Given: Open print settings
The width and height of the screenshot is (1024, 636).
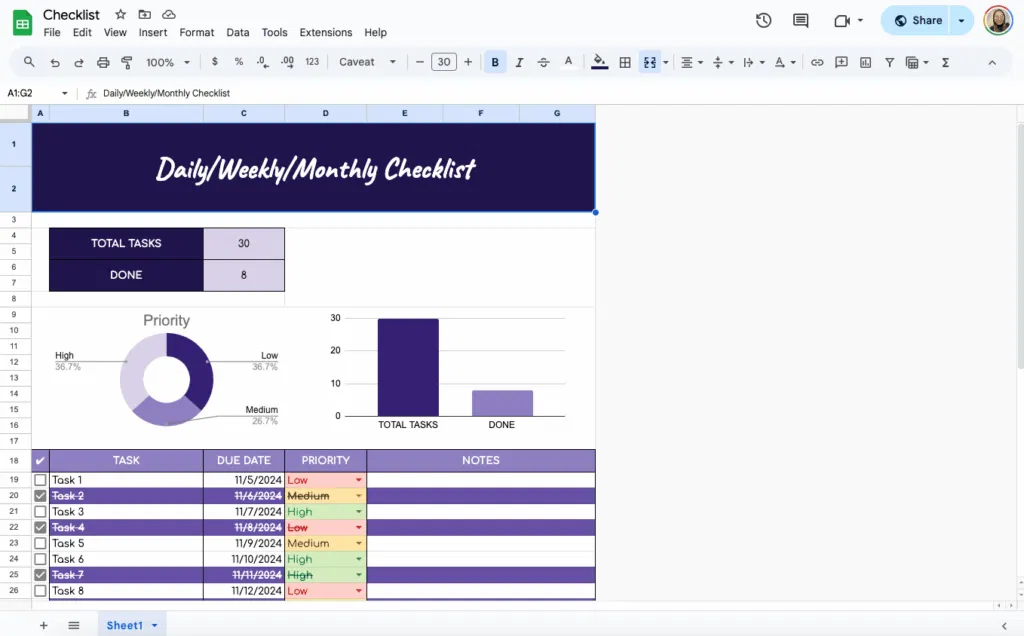Looking at the screenshot, I should 103,62.
